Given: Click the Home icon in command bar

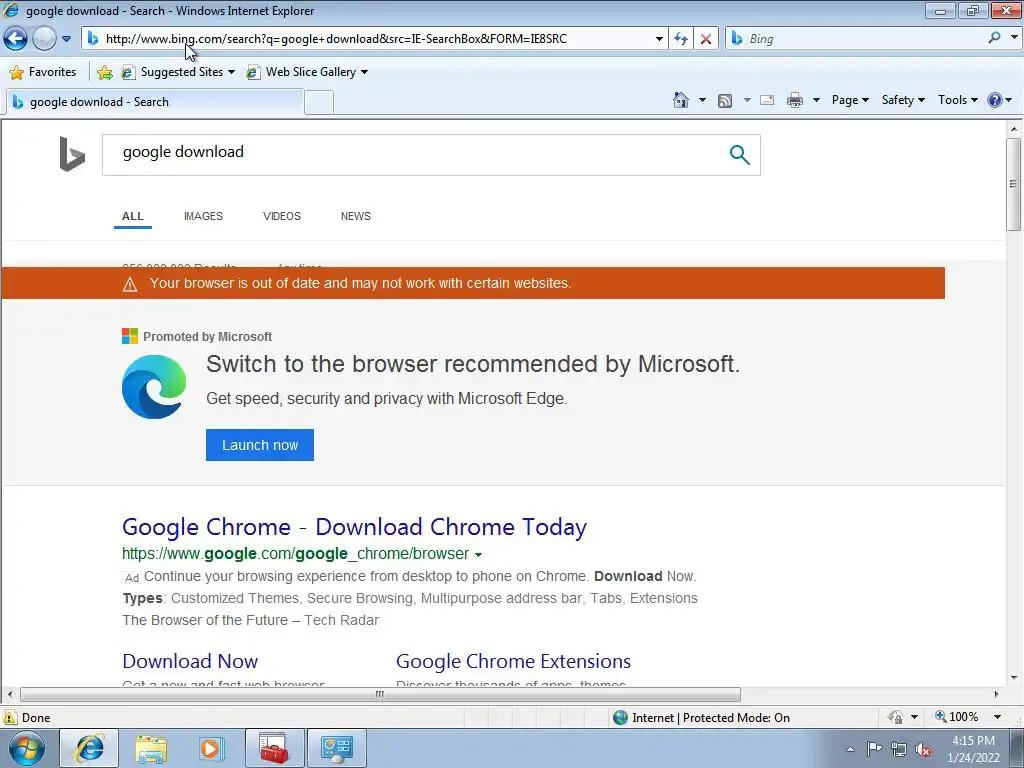Looking at the screenshot, I should (x=680, y=100).
